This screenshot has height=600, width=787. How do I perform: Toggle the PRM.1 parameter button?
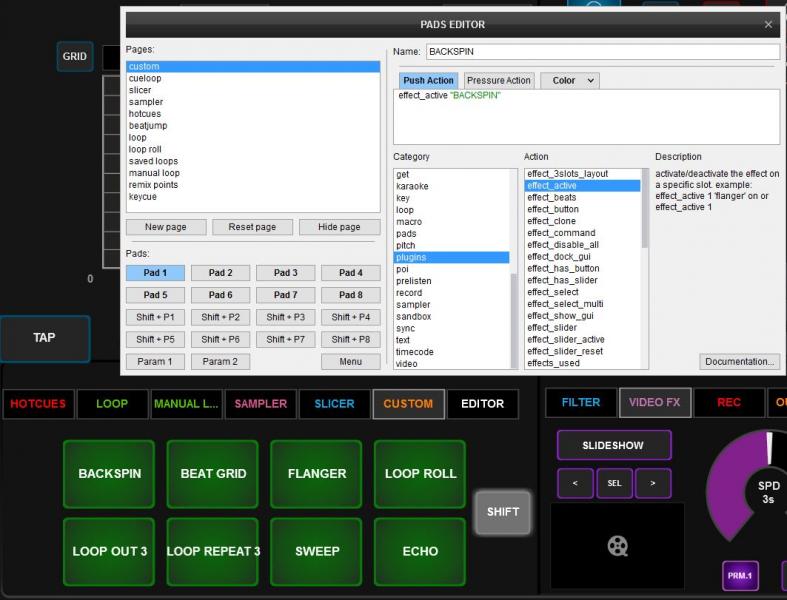(740, 575)
